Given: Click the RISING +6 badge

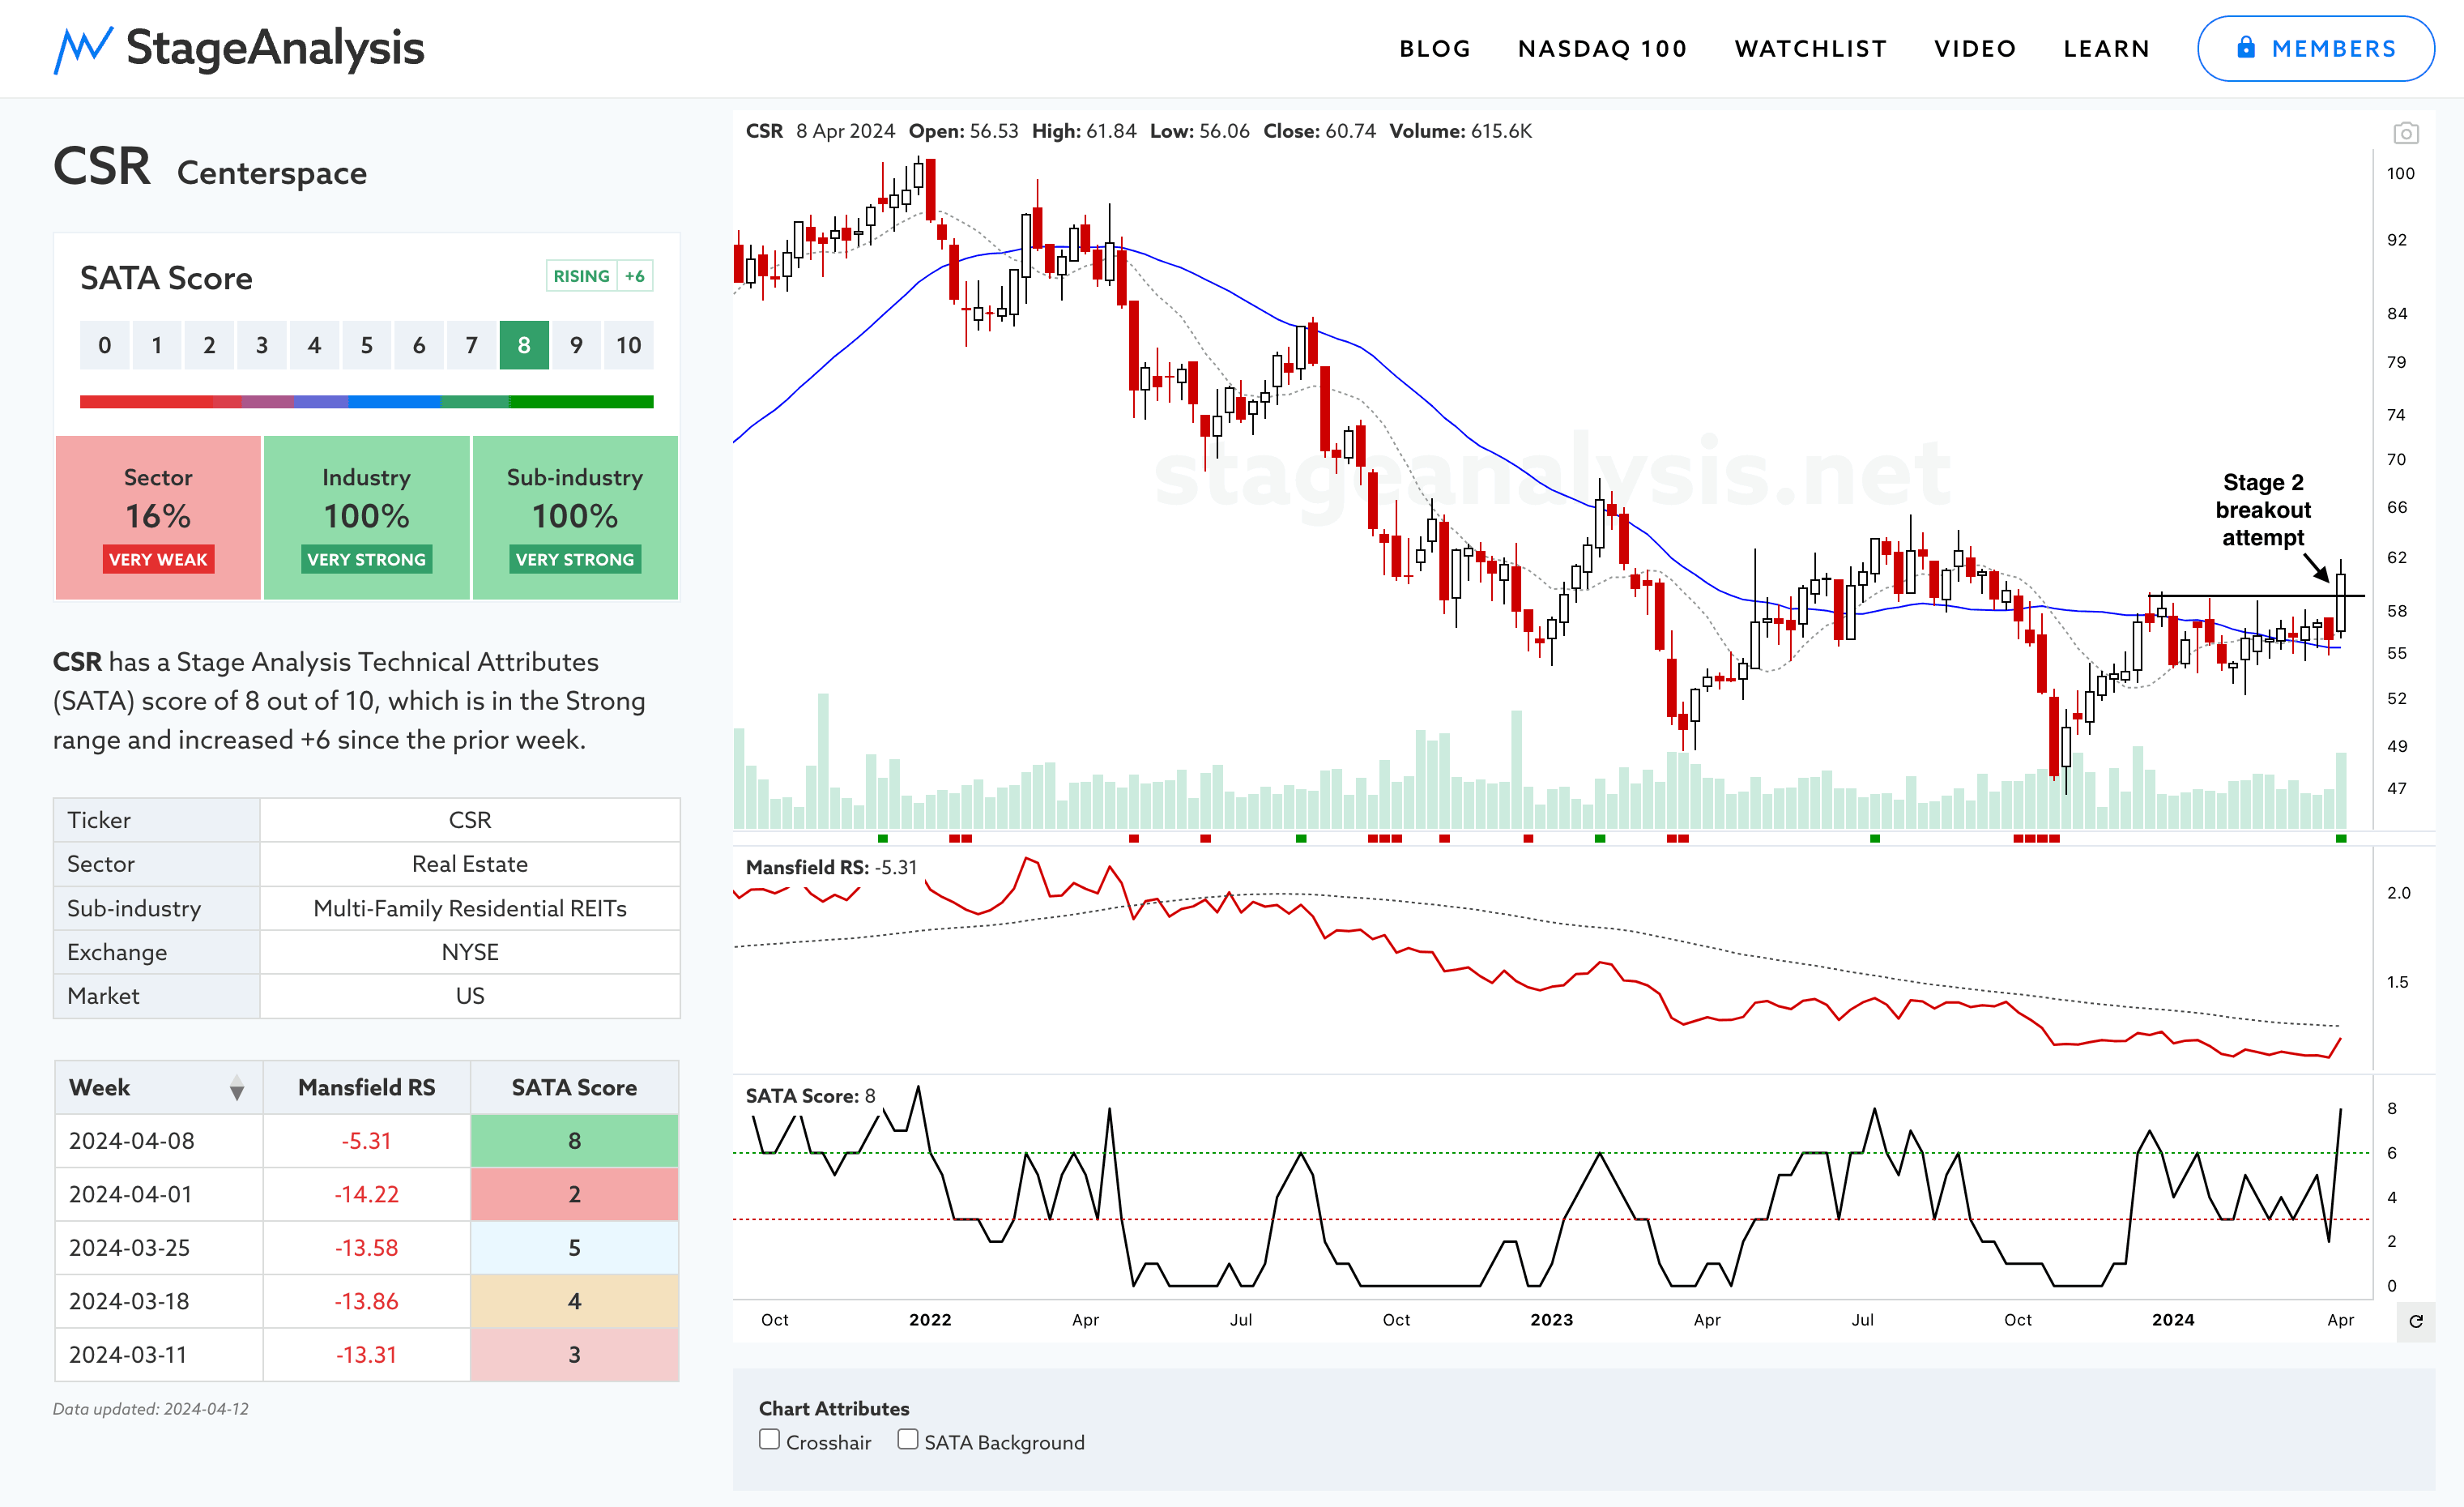Looking at the screenshot, I should [599, 276].
